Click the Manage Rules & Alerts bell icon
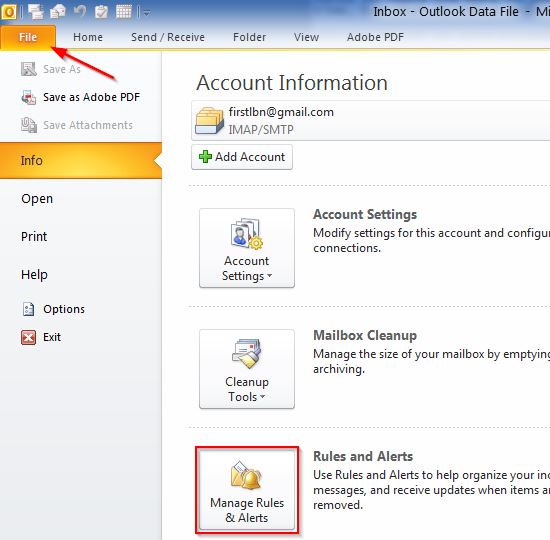The image size is (550, 540). [x=247, y=476]
